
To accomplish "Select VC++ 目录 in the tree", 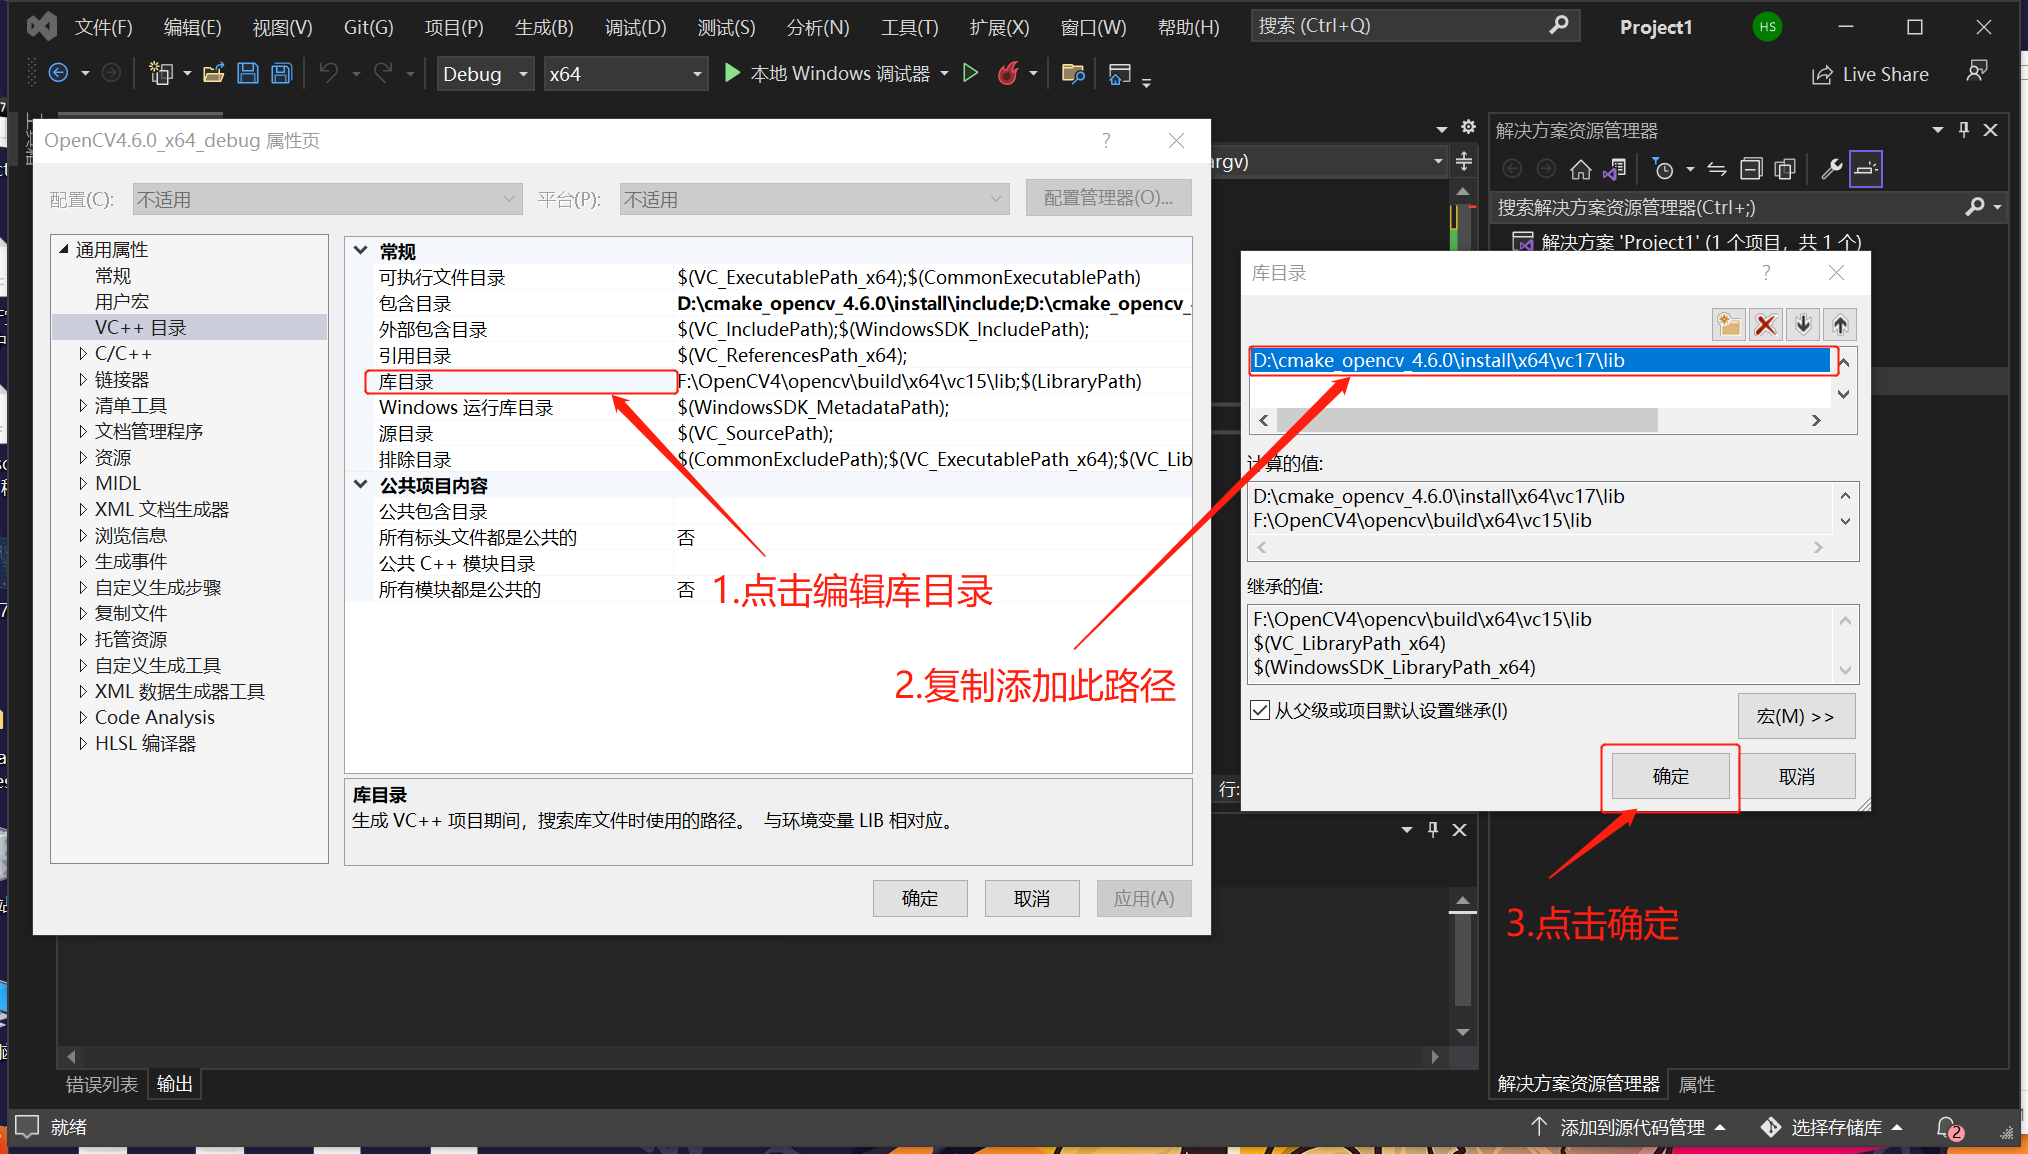I will [x=190, y=327].
